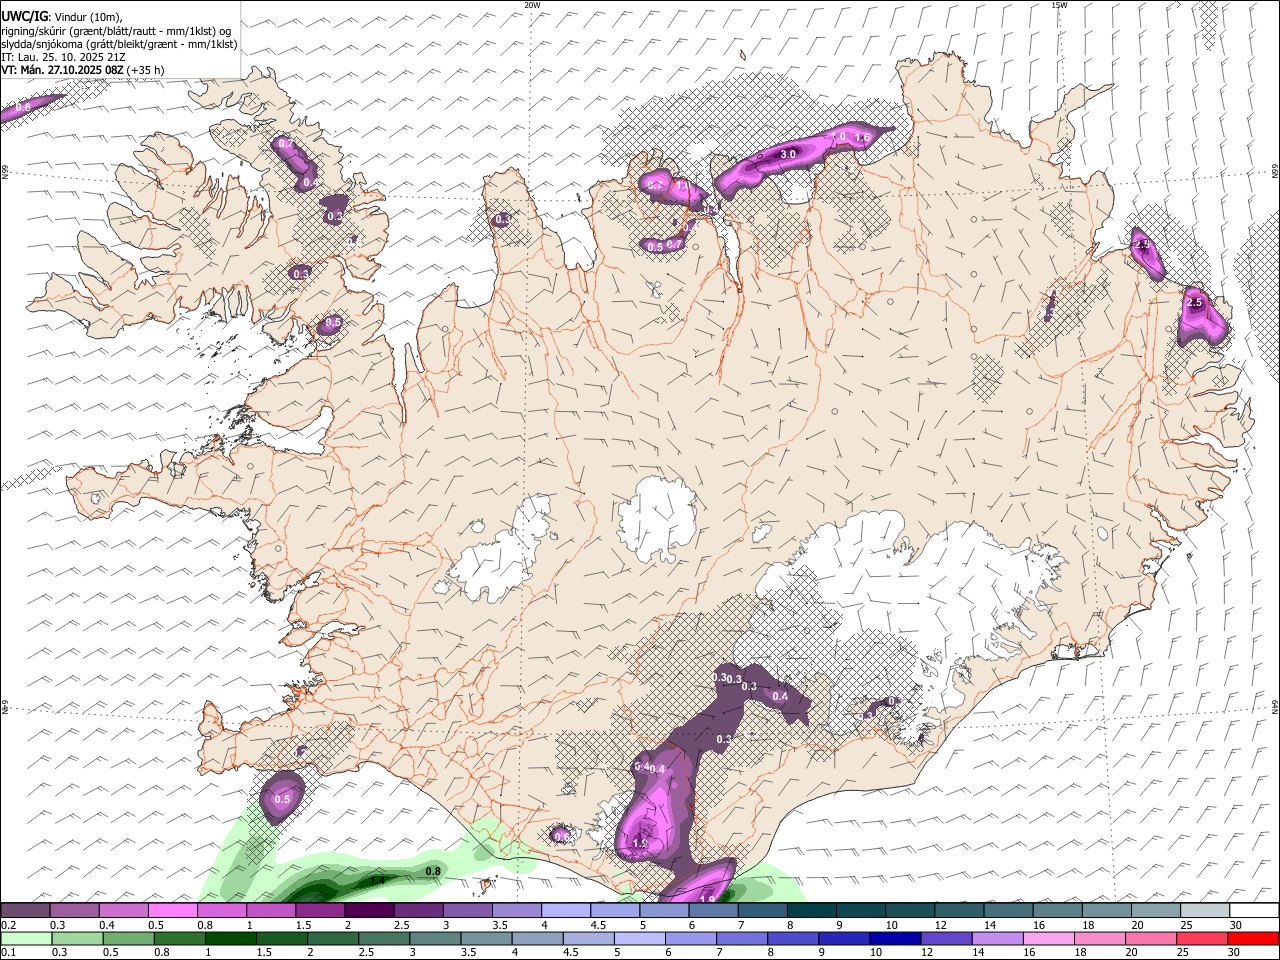The width and height of the screenshot is (1280, 960).
Task: Pick the lower scale swatch right of 10
Action: point(895,938)
